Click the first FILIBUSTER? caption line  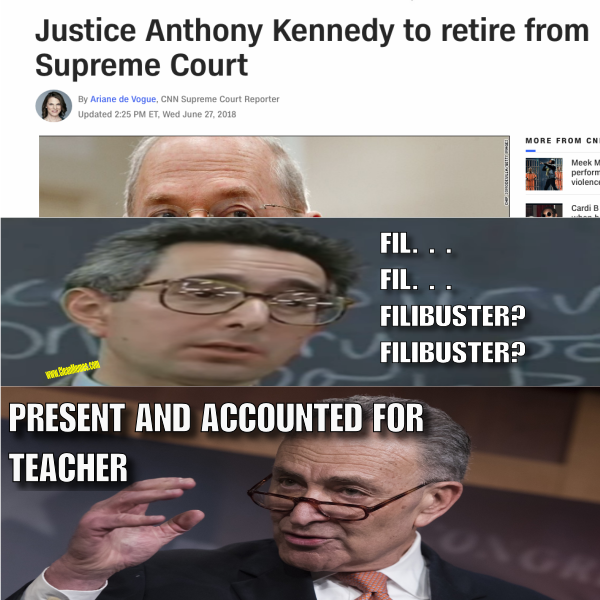(453, 316)
